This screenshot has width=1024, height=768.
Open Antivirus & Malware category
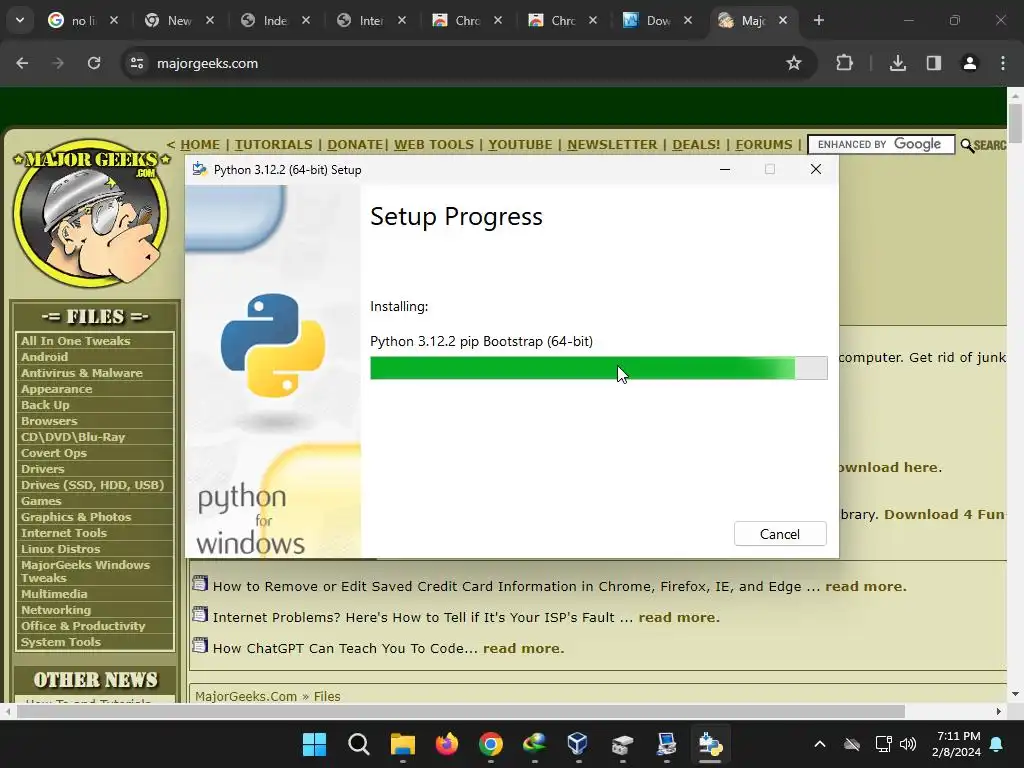(x=82, y=373)
